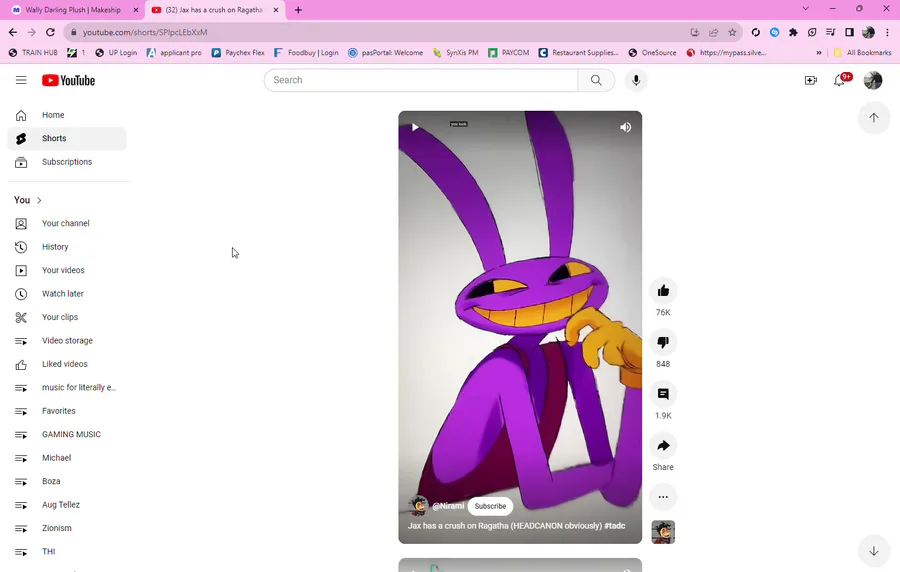This screenshot has height=572, width=900.
Task: Open the tab search dropdown arrow
Action: tap(805, 9)
